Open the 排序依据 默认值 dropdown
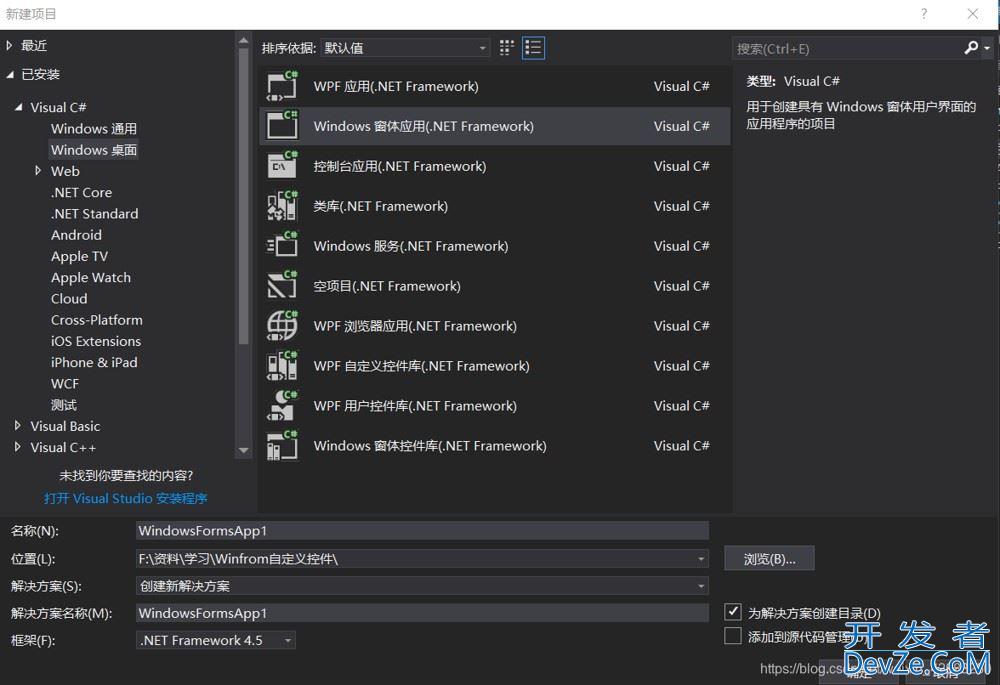Image resolution: width=1000 pixels, height=685 pixels. (405, 48)
